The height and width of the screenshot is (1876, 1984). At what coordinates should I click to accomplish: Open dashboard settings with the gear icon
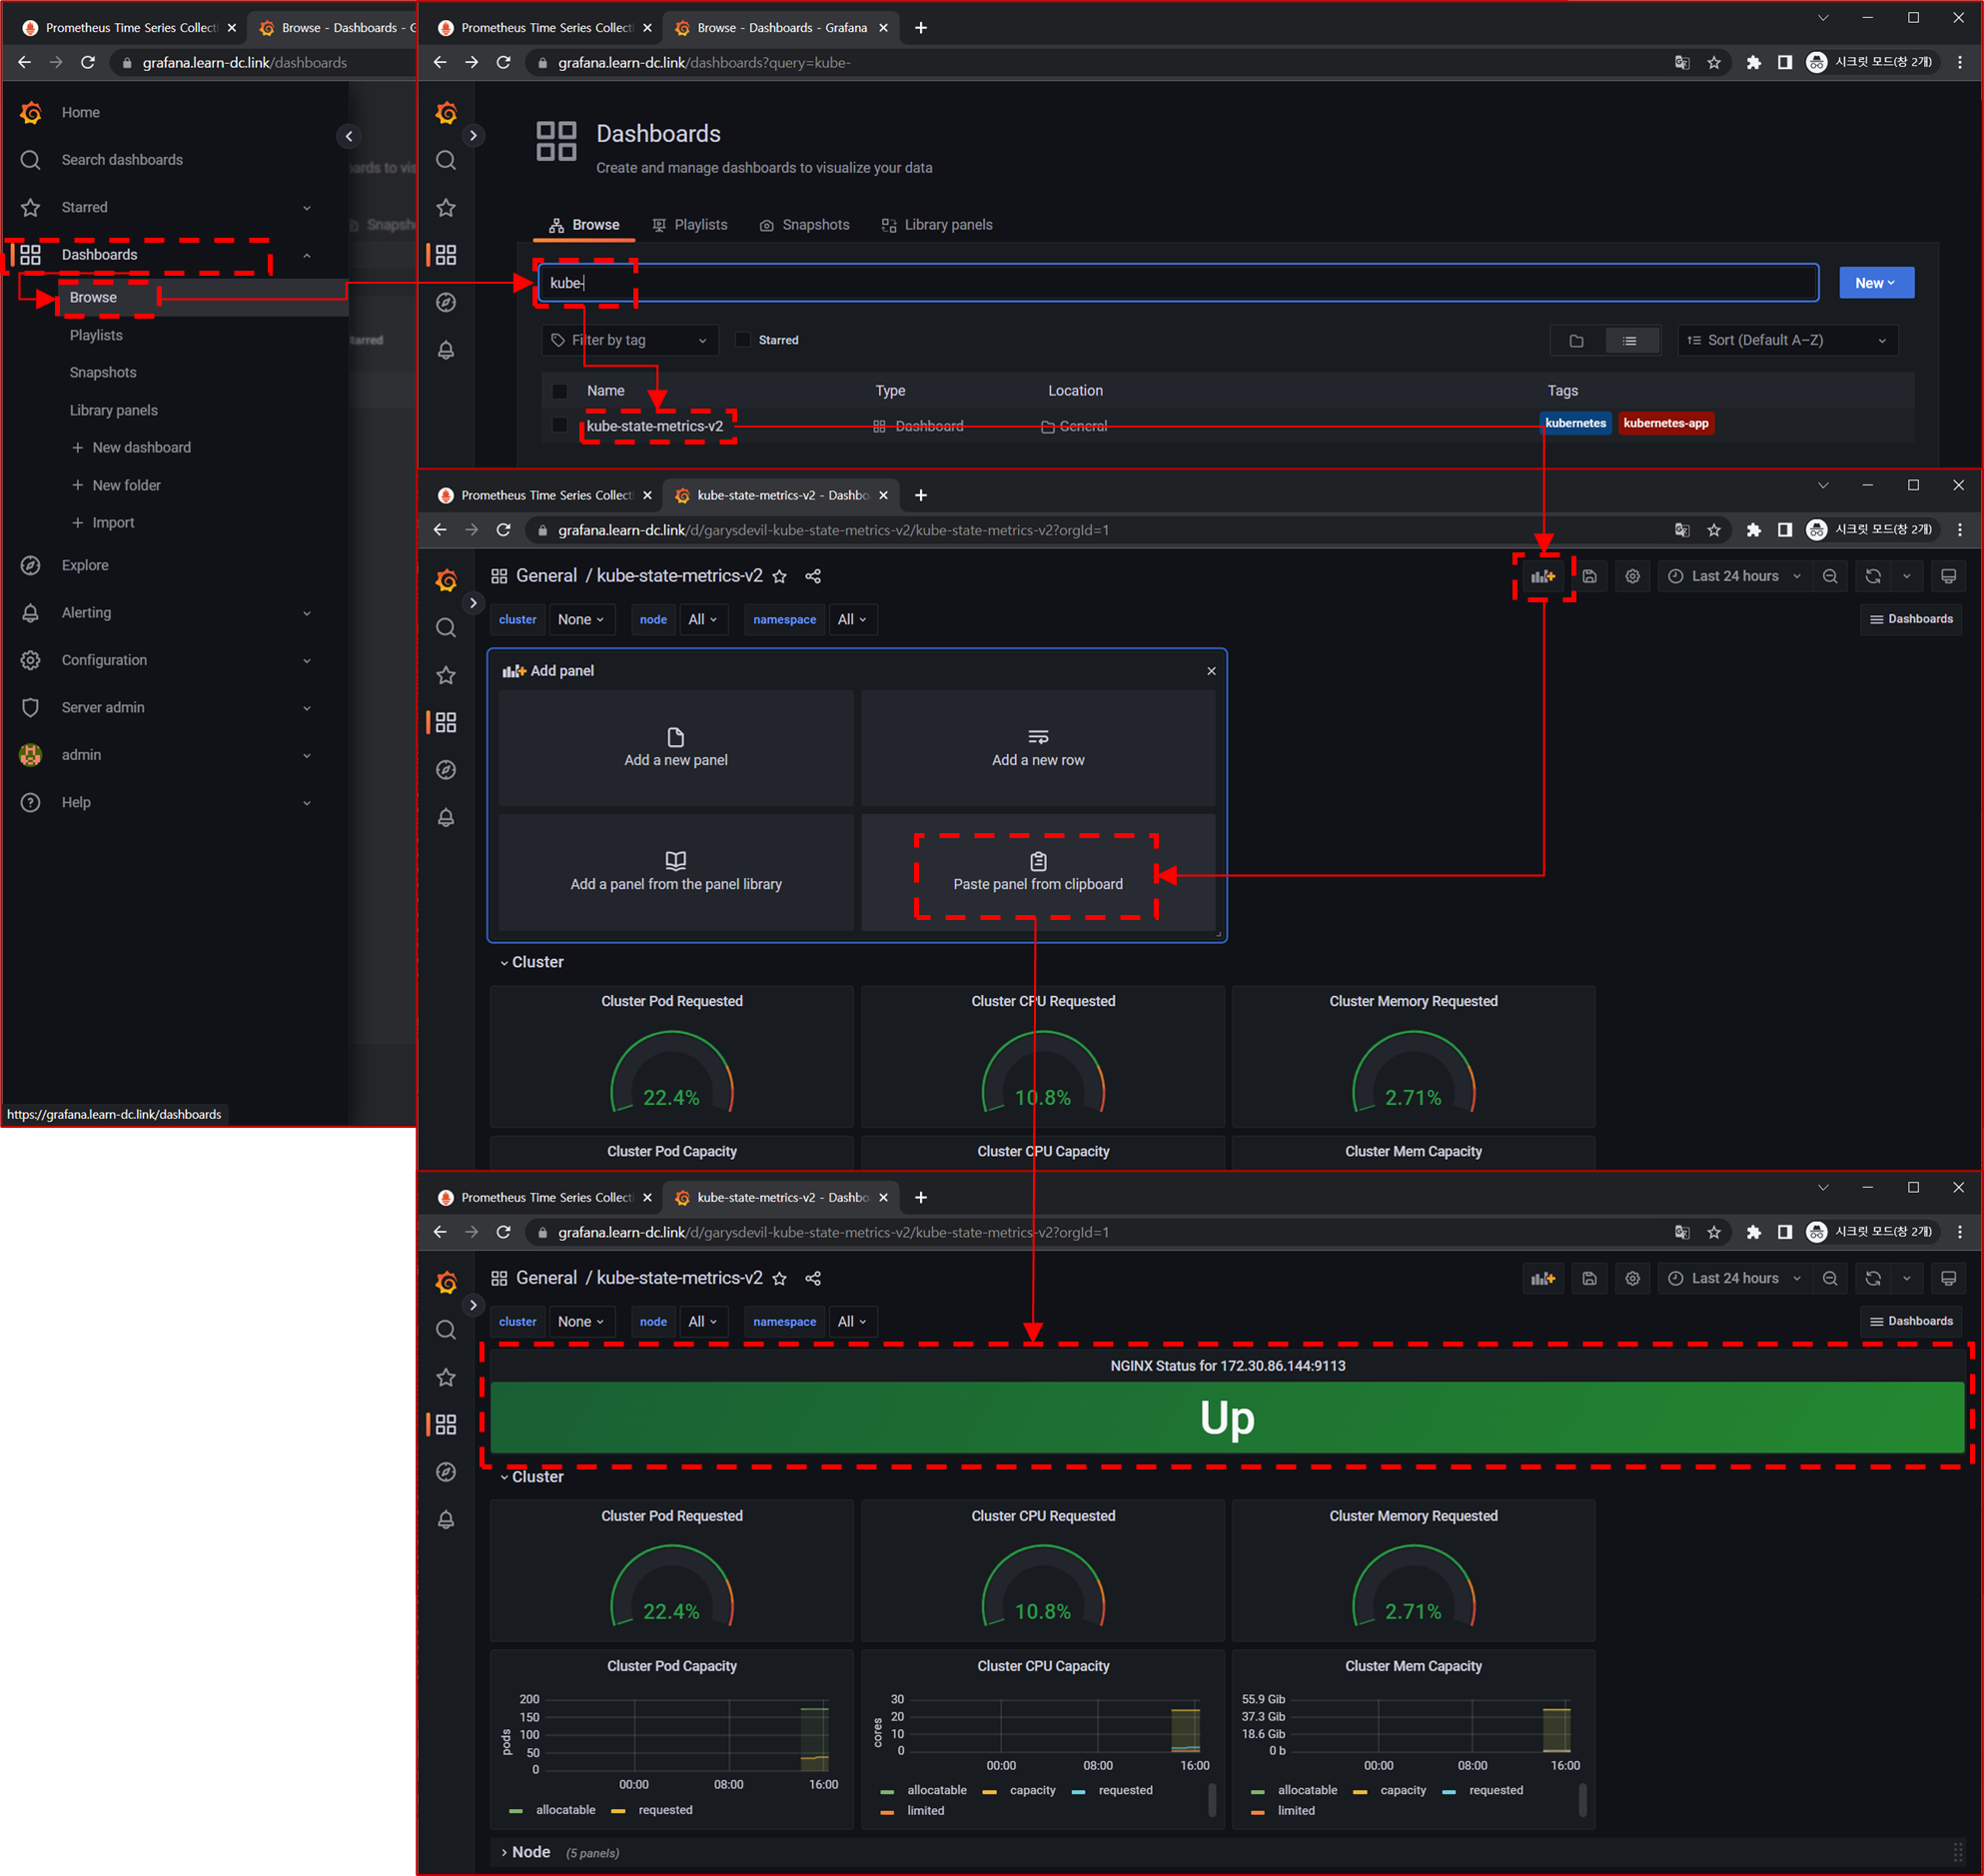[x=1632, y=576]
